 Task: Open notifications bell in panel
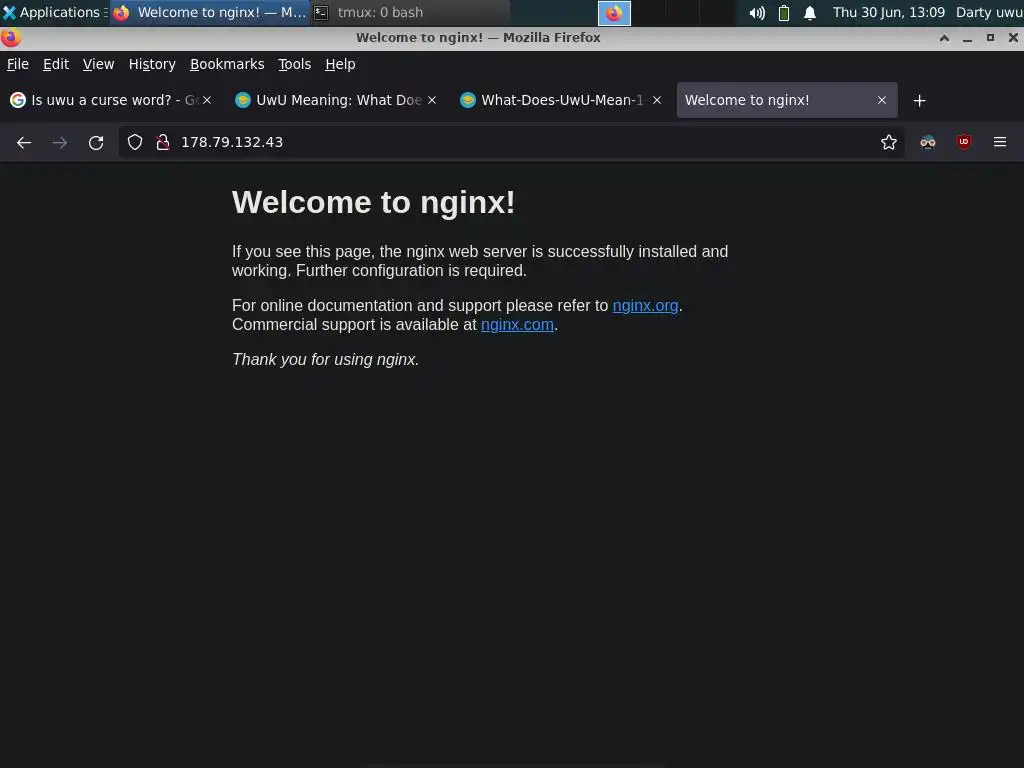point(810,13)
